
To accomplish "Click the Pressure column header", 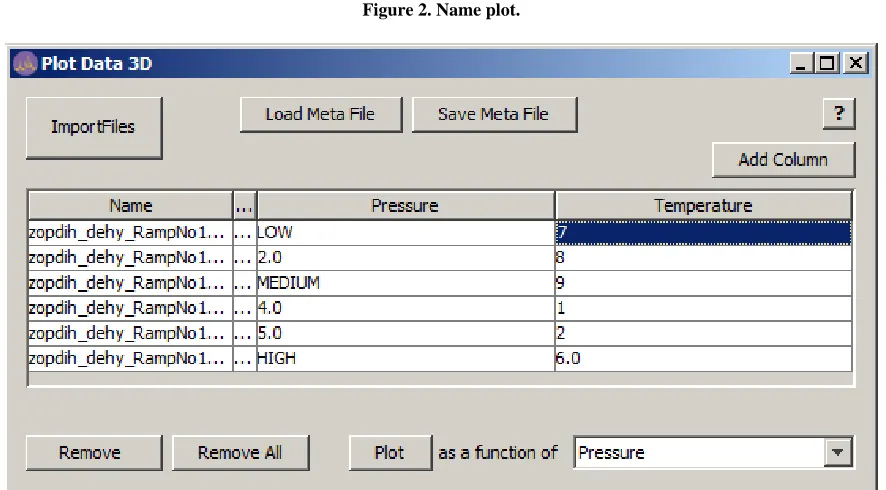I will coord(406,206).
